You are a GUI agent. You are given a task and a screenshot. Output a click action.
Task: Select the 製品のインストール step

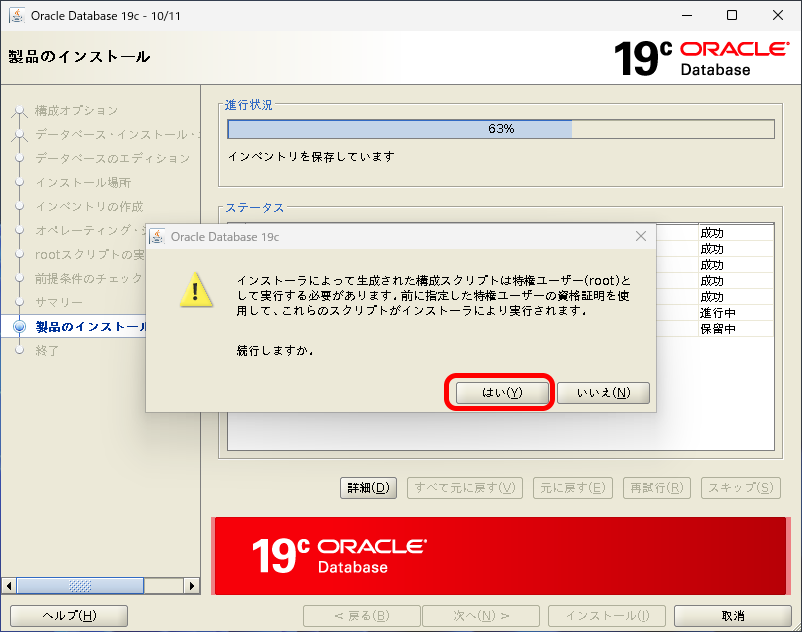click(91, 327)
